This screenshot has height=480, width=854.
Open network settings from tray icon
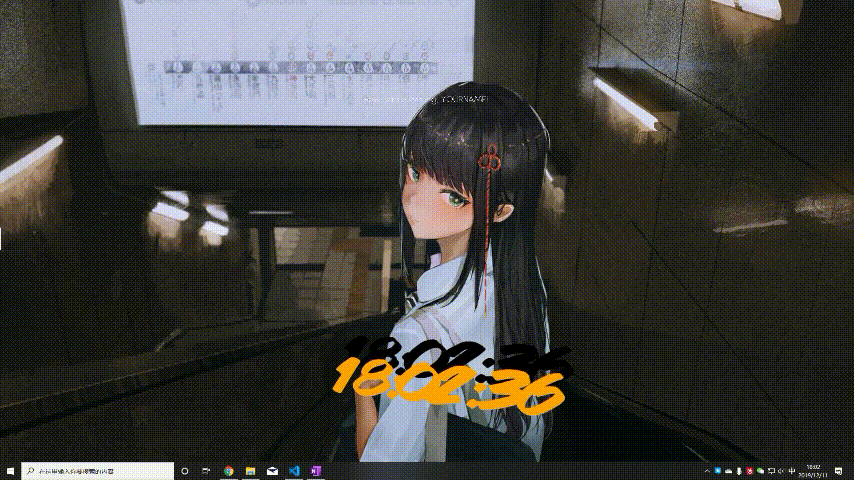771,470
